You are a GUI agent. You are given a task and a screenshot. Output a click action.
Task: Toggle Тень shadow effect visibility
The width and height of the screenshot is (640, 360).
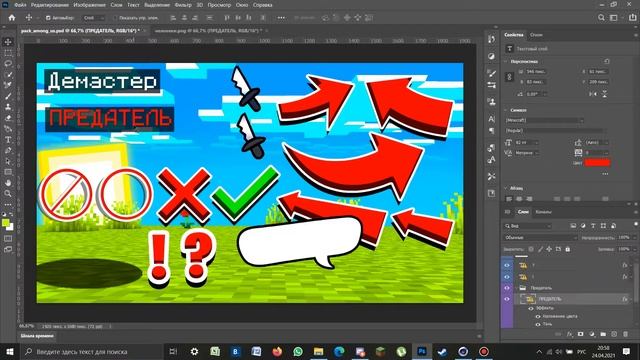tap(538, 324)
